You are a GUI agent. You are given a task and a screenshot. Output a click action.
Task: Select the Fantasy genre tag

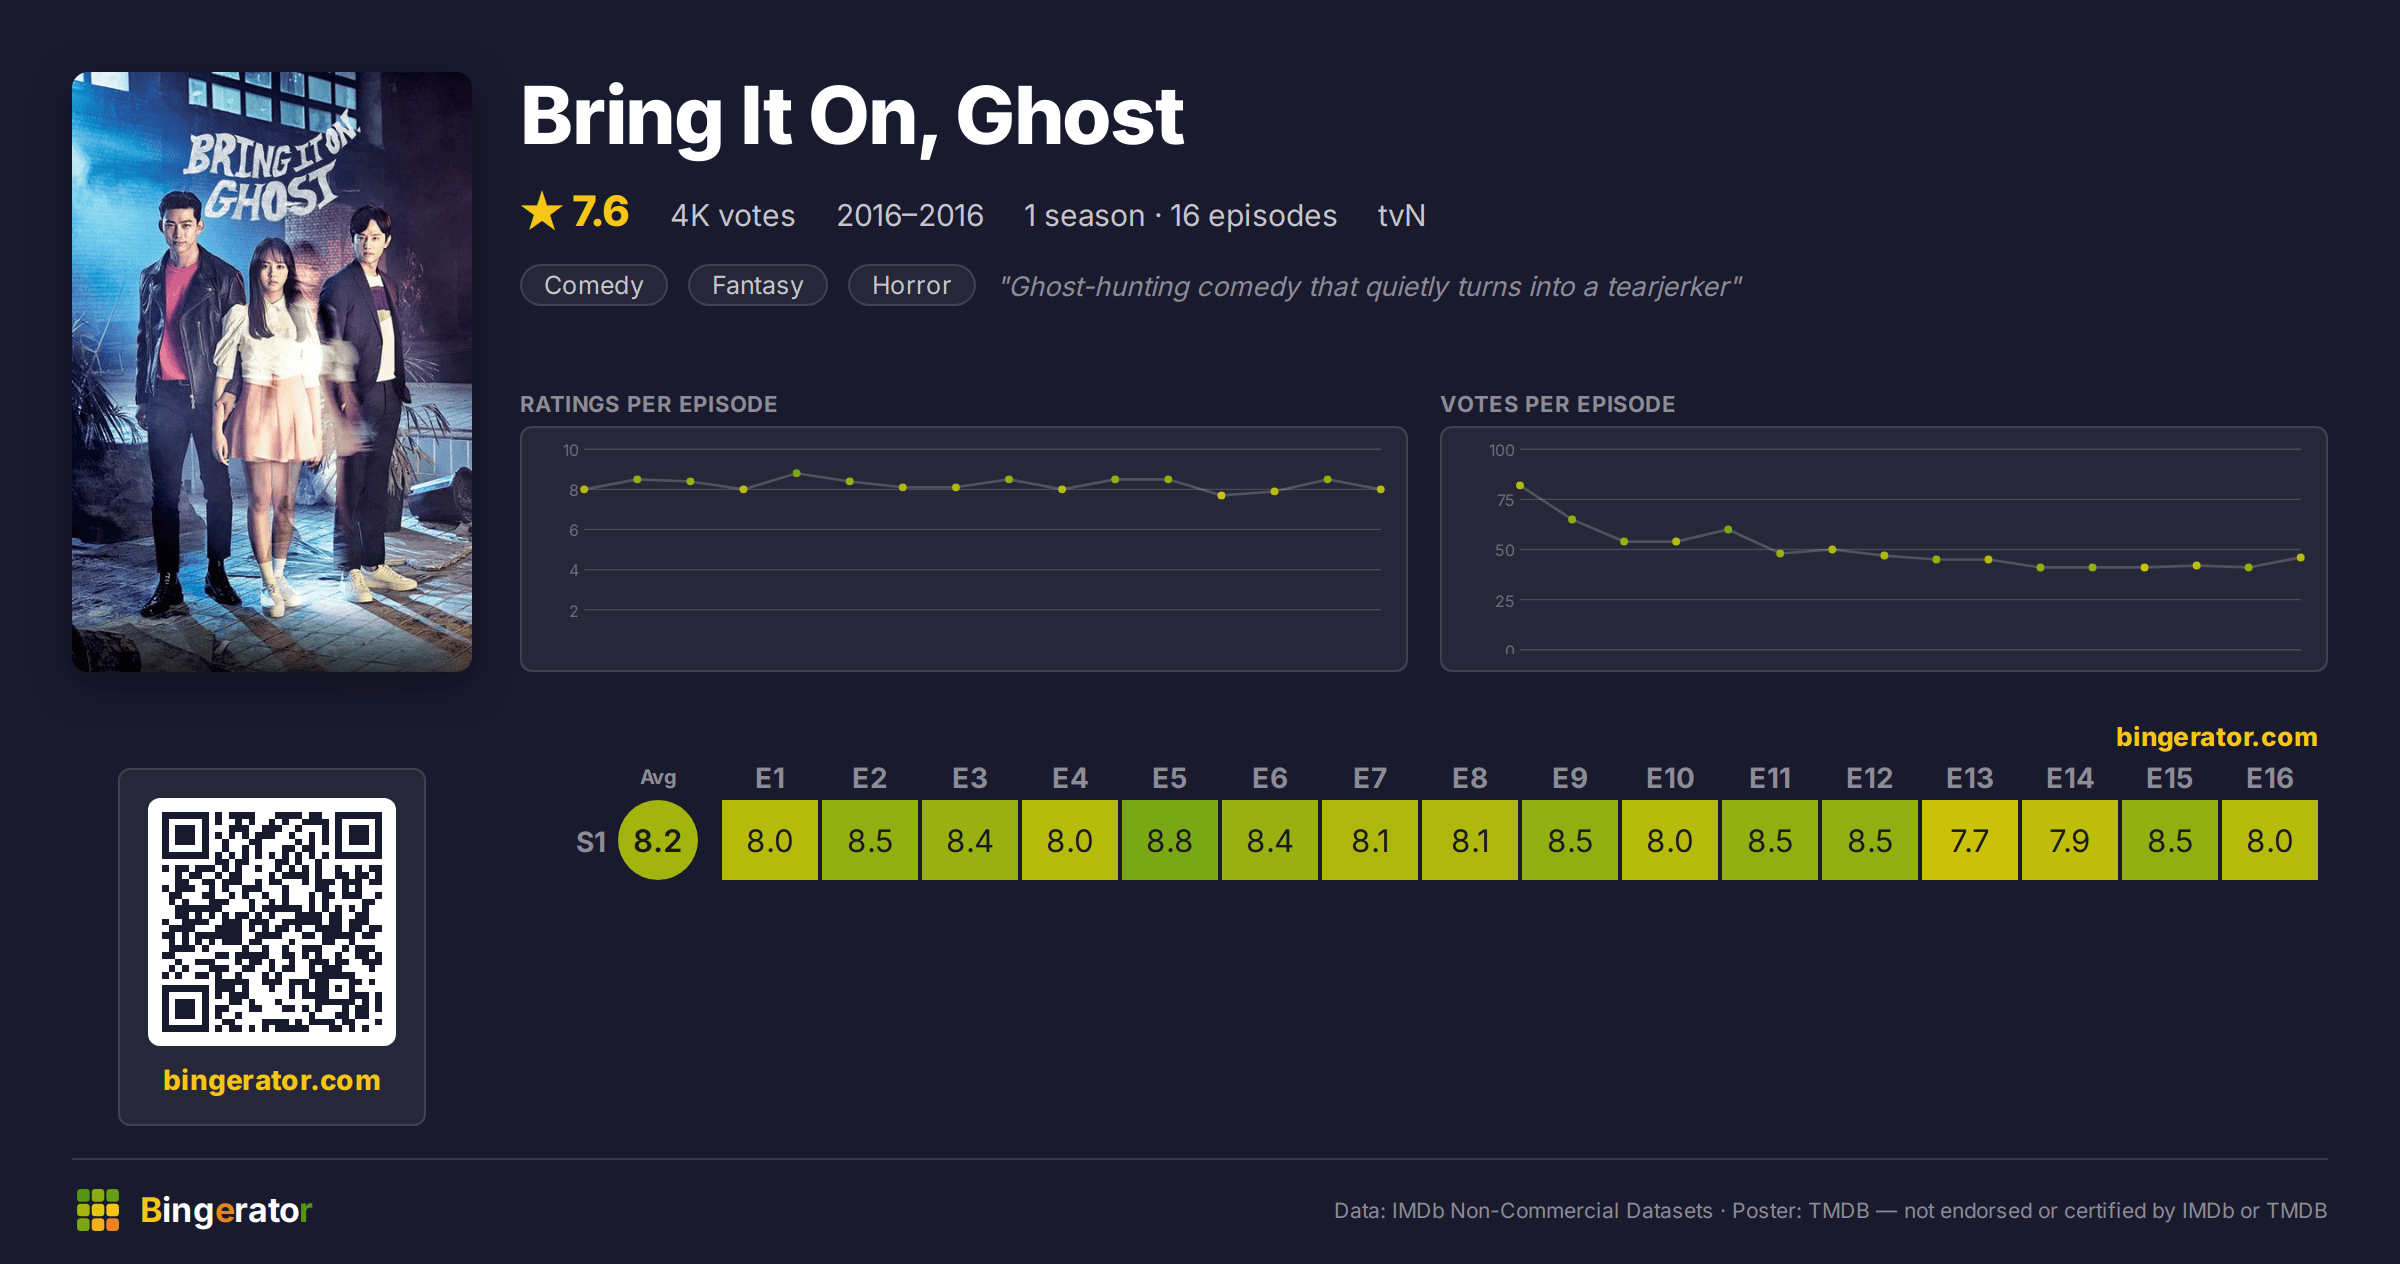click(x=758, y=286)
